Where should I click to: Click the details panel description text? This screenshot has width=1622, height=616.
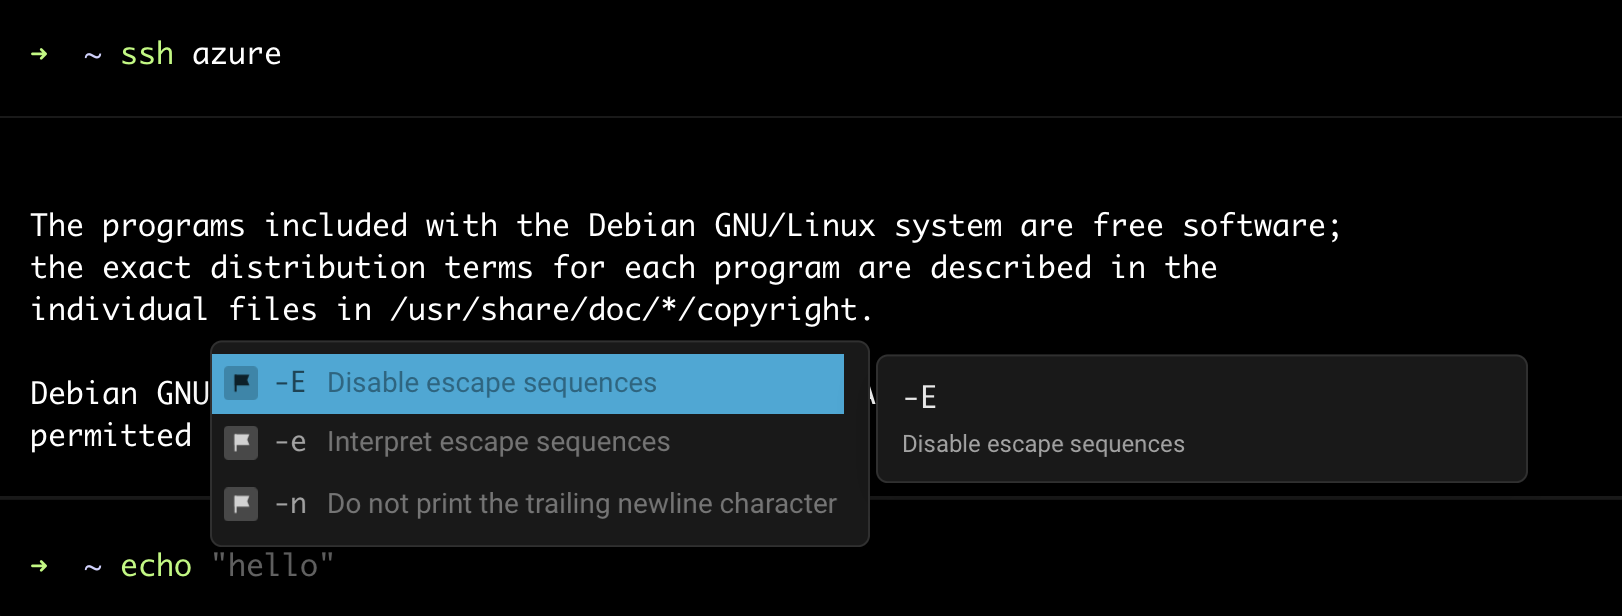tap(1043, 444)
